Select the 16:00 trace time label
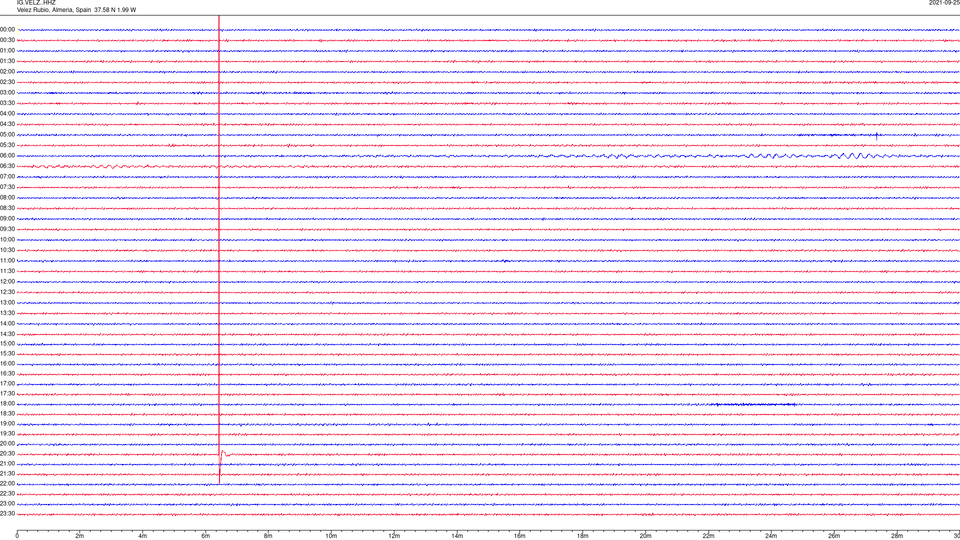 pos(7,364)
